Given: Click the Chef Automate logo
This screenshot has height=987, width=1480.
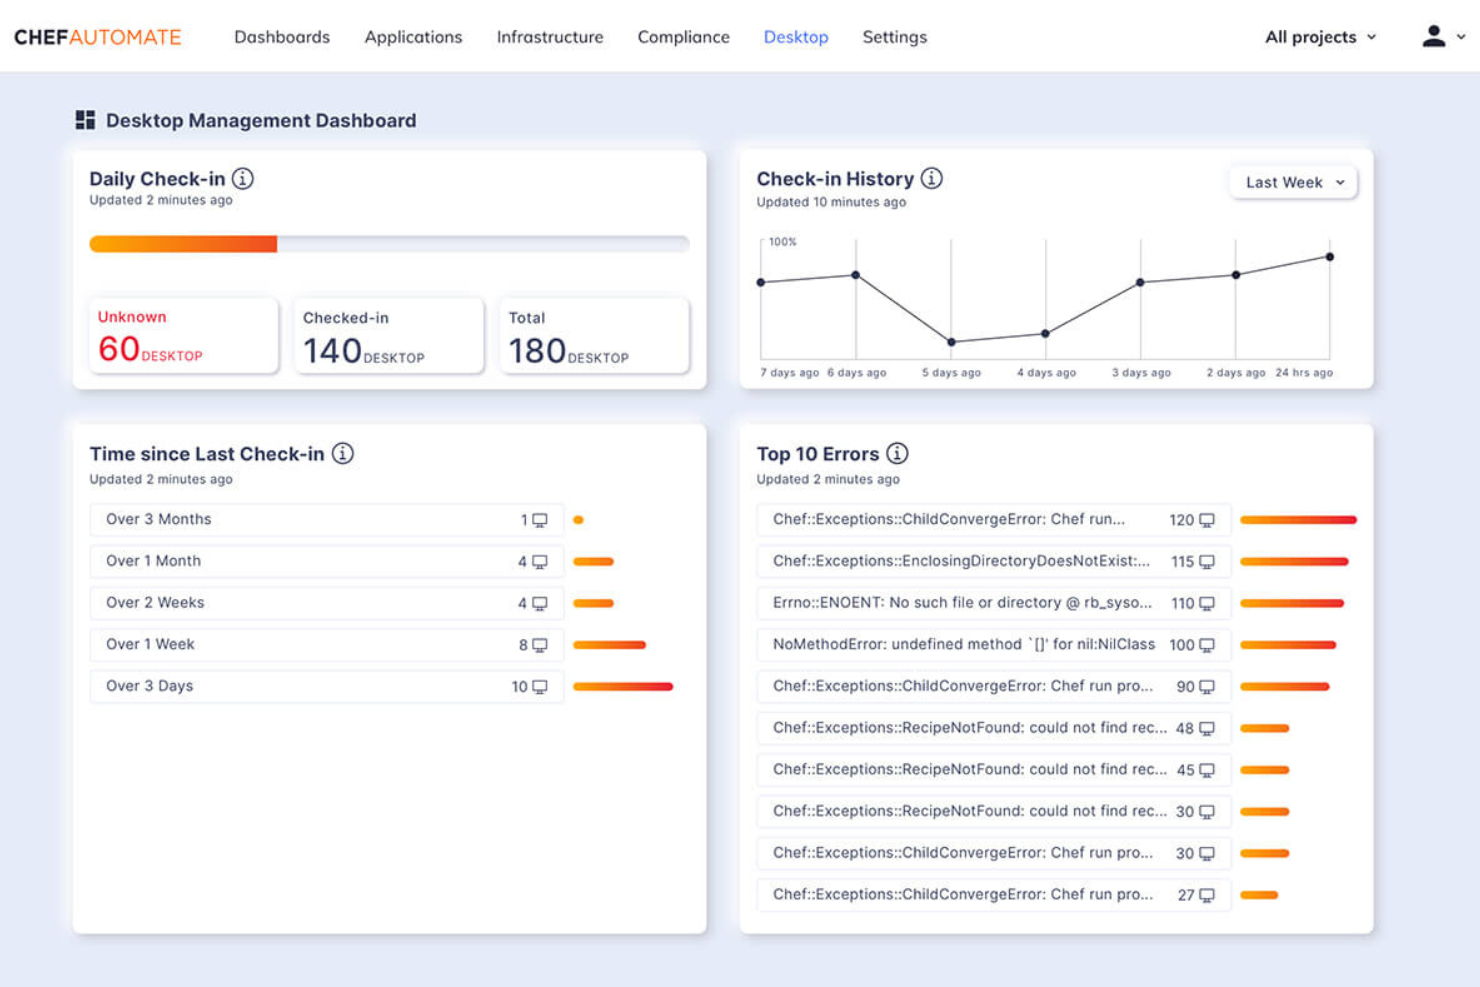Looking at the screenshot, I should [96, 37].
